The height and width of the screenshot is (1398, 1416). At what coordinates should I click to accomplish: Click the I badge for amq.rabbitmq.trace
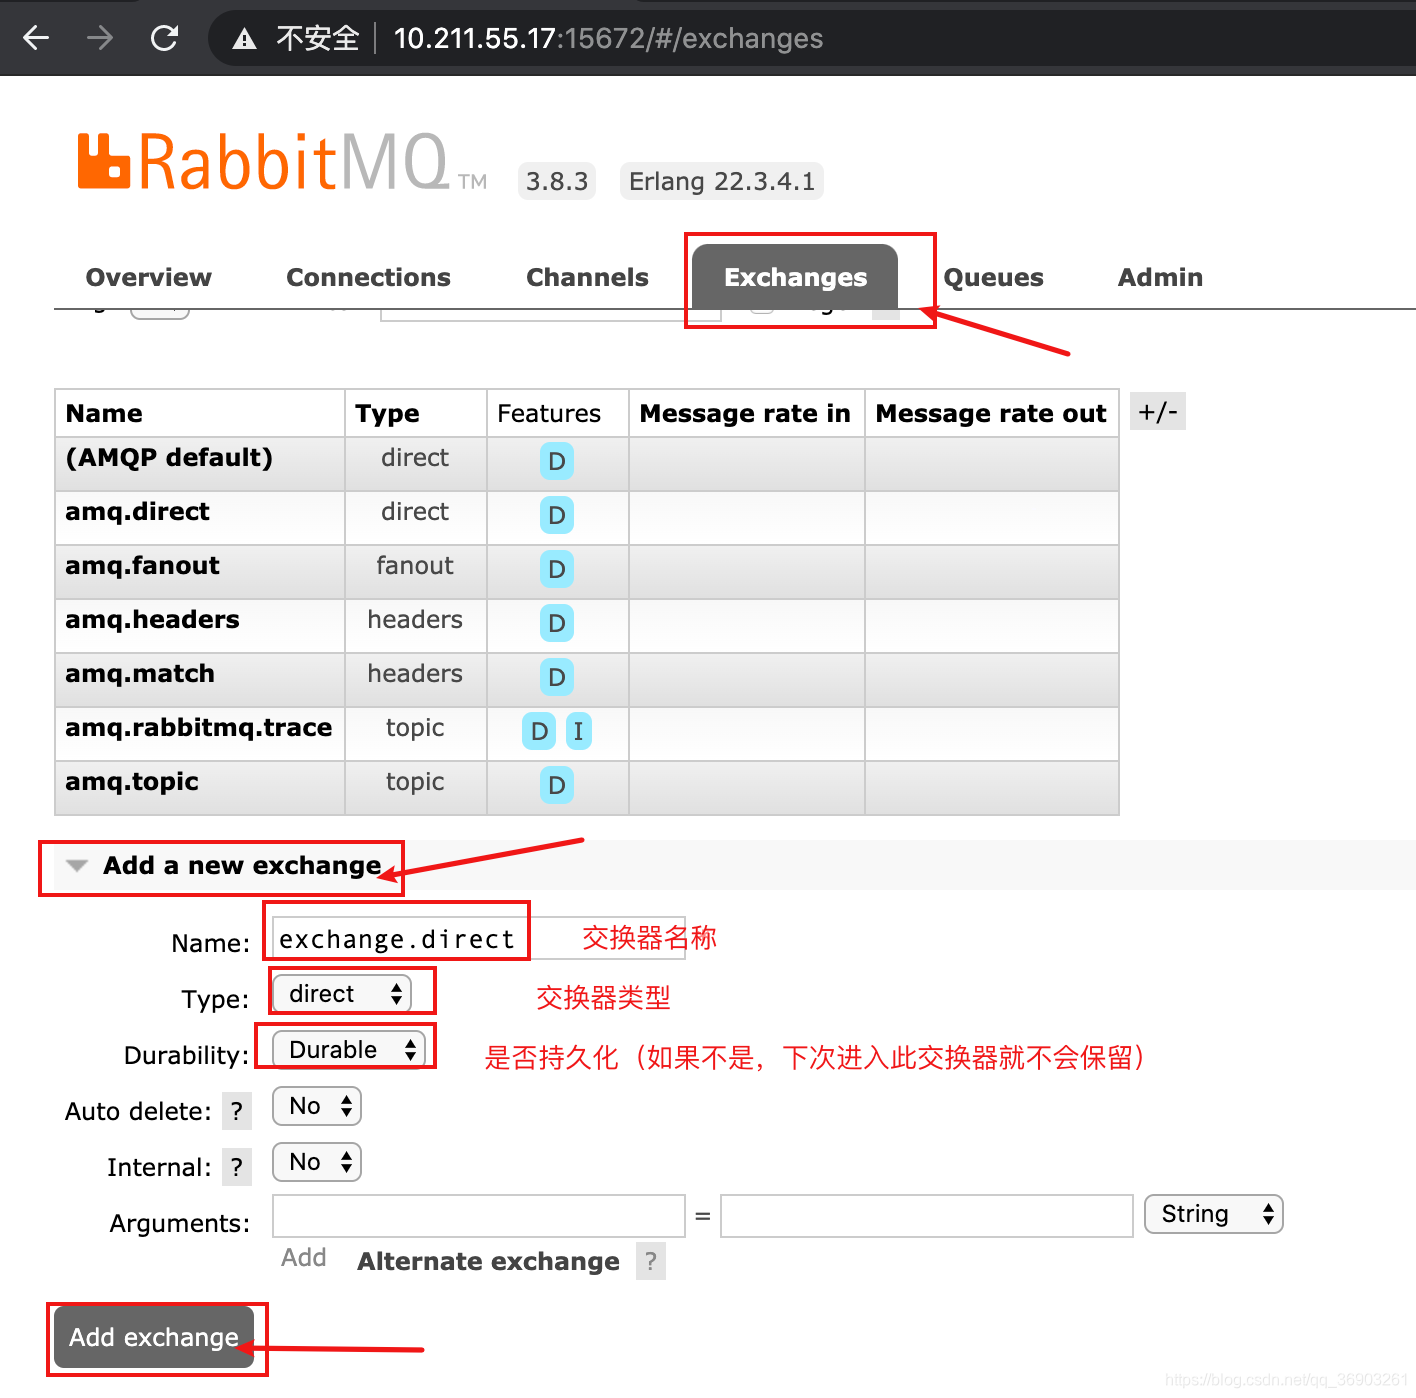point(579,731)
